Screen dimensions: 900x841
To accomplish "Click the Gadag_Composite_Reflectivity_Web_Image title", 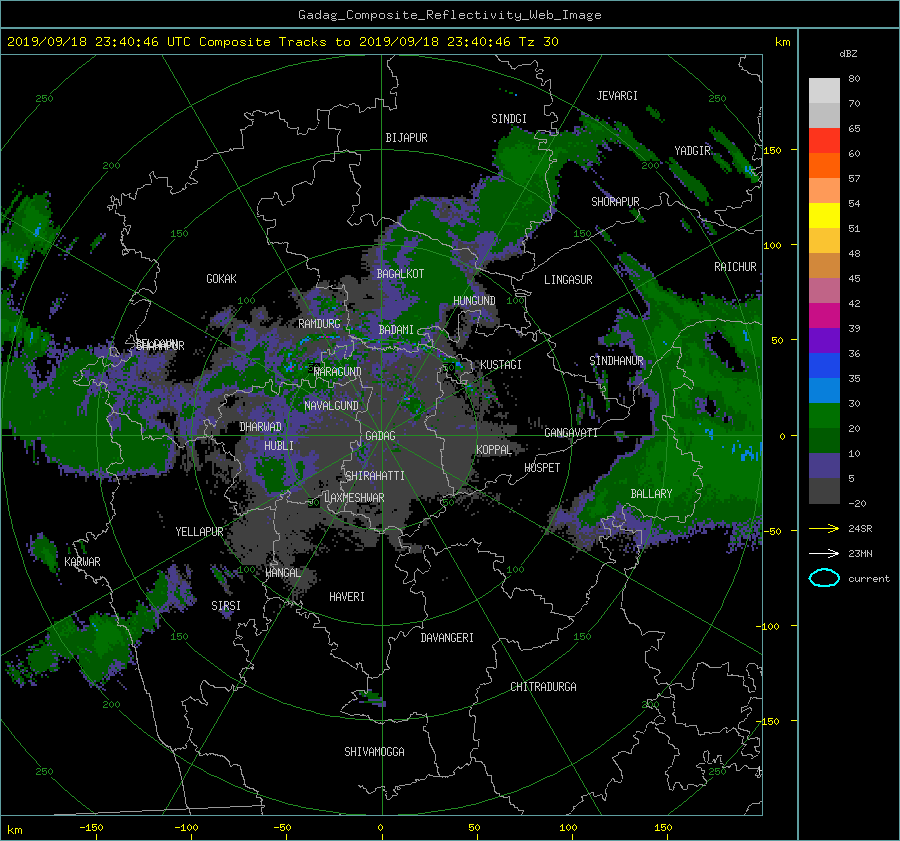I will [450, 15].
